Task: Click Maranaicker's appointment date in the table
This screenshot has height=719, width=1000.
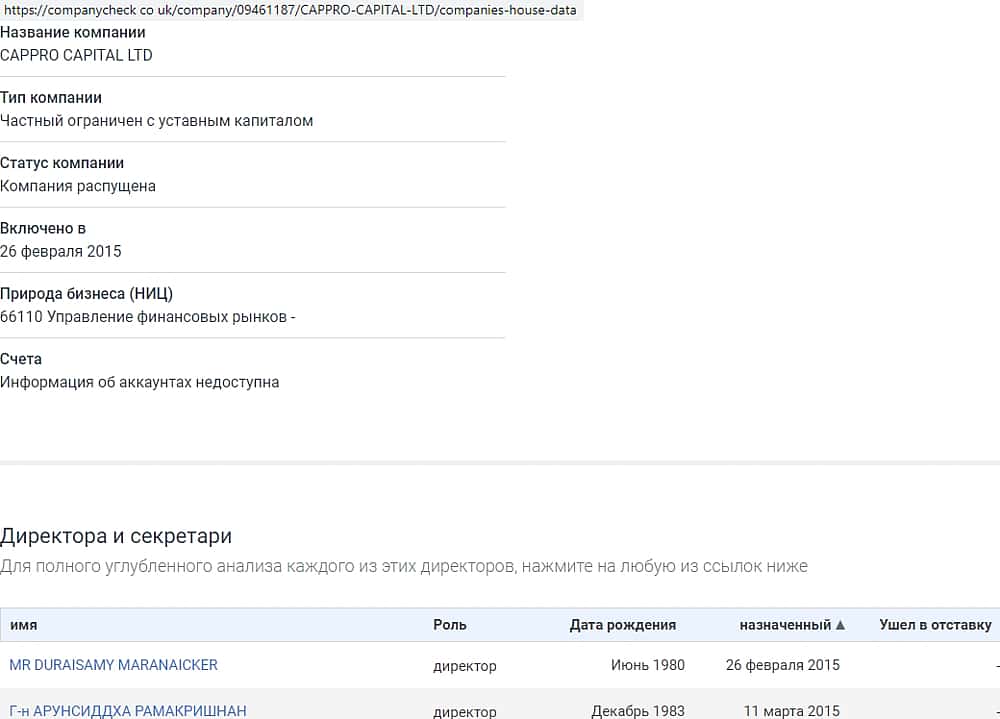Action: pyautogui.click(x=782, y=665)
